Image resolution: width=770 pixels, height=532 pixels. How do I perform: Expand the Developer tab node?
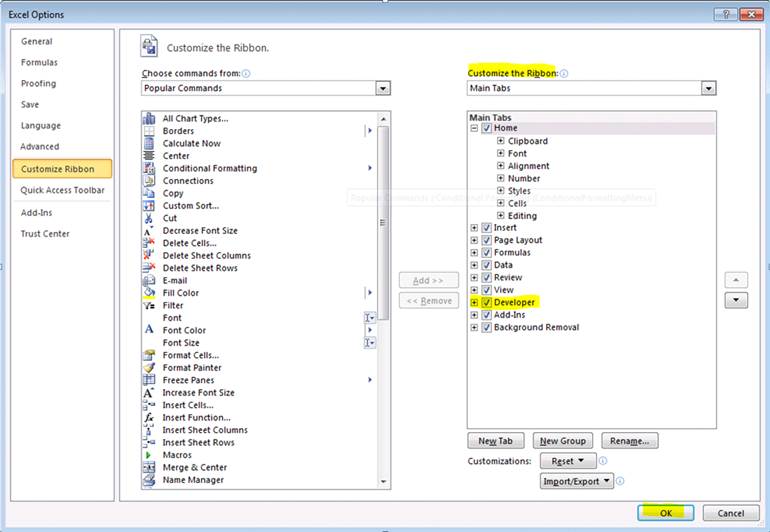click(474, 302)
